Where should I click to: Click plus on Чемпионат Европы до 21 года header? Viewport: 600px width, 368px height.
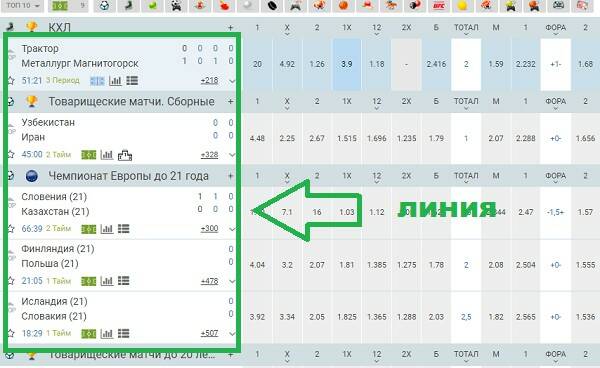[230, 176]
